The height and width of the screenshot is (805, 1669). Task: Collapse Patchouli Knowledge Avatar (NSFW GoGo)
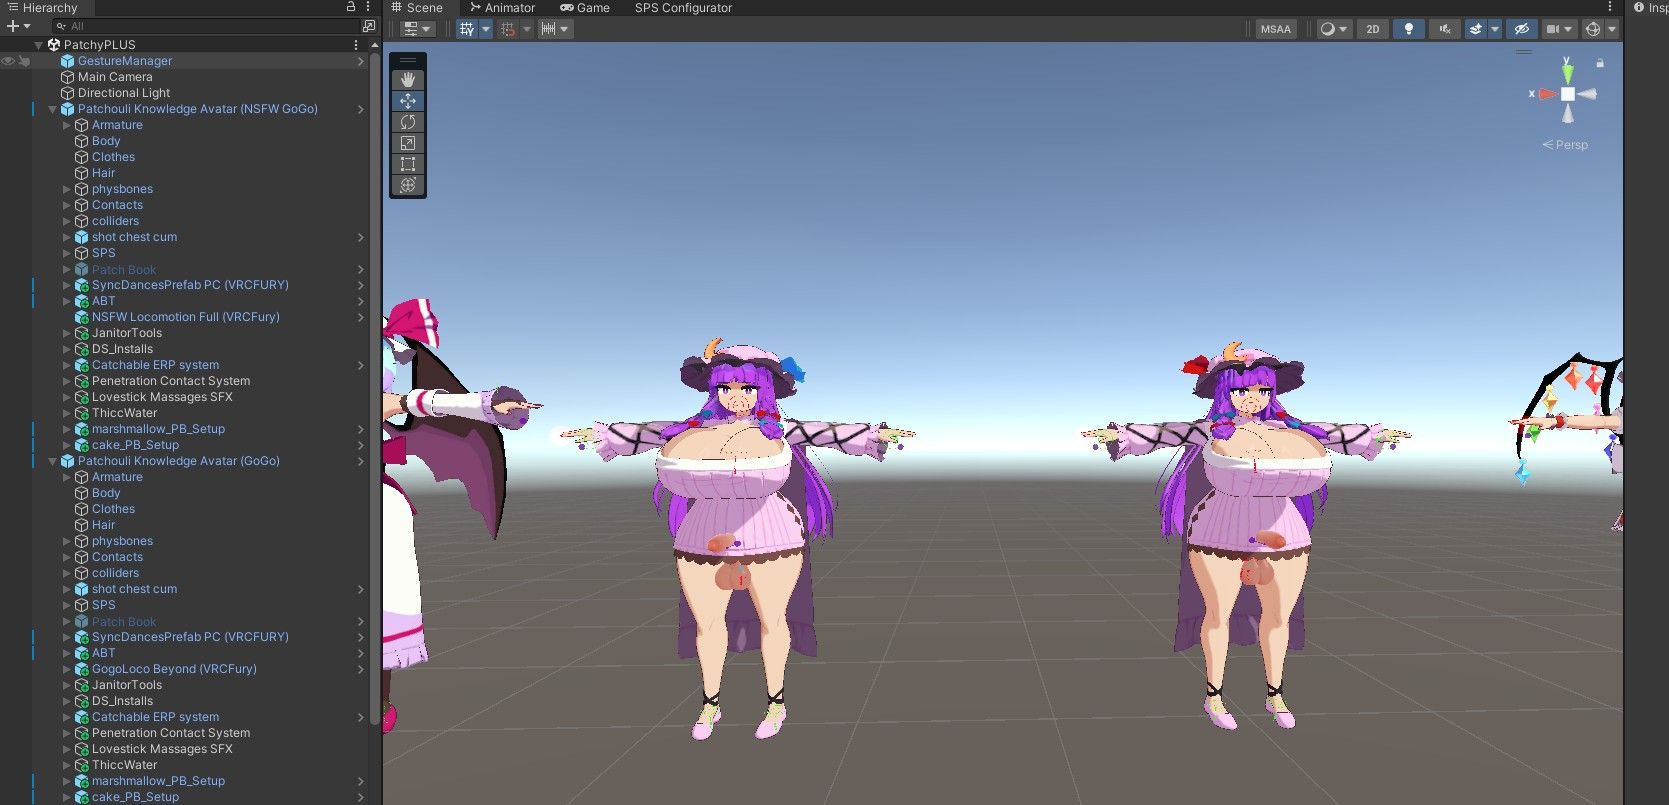pyautogui.click(x=53, y=109)
